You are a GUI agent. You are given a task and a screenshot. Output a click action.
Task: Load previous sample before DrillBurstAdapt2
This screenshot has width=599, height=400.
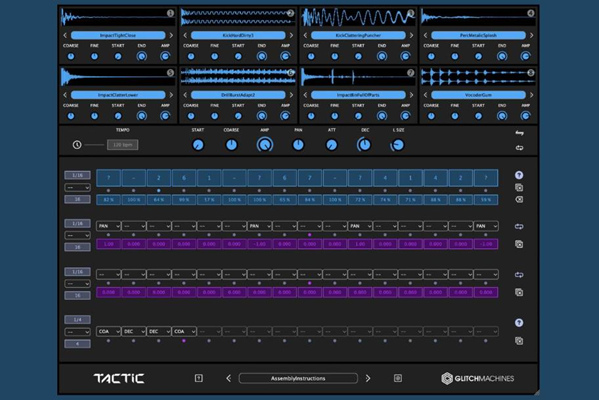point(185,95)
